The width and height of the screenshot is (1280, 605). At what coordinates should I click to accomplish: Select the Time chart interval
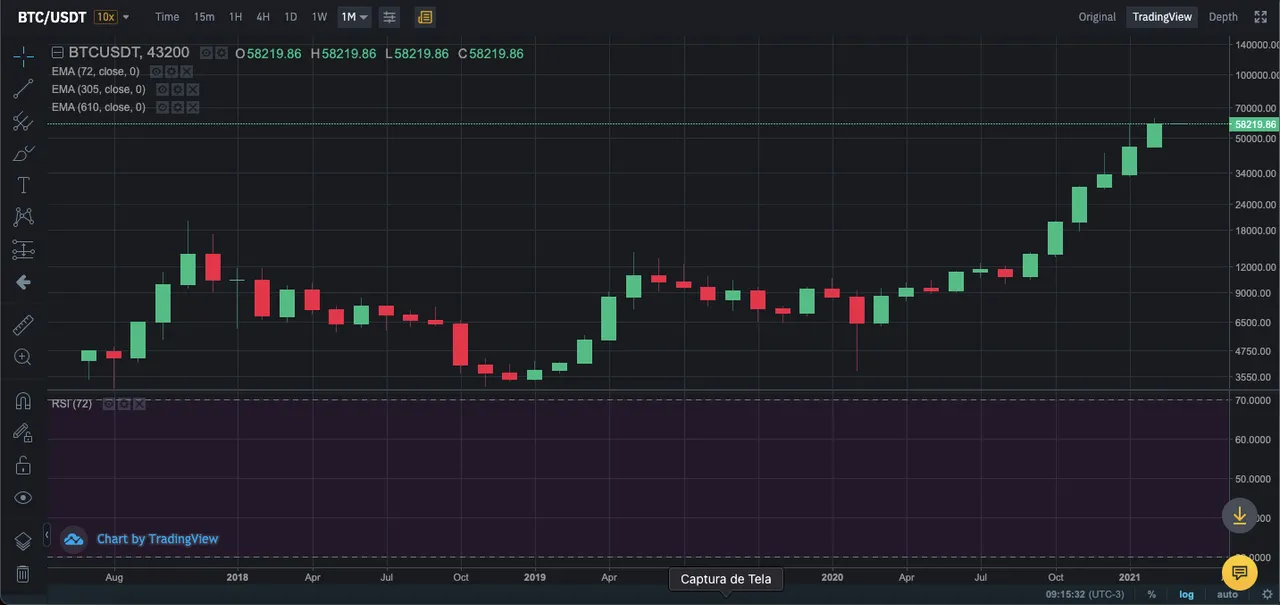(167, 17)
